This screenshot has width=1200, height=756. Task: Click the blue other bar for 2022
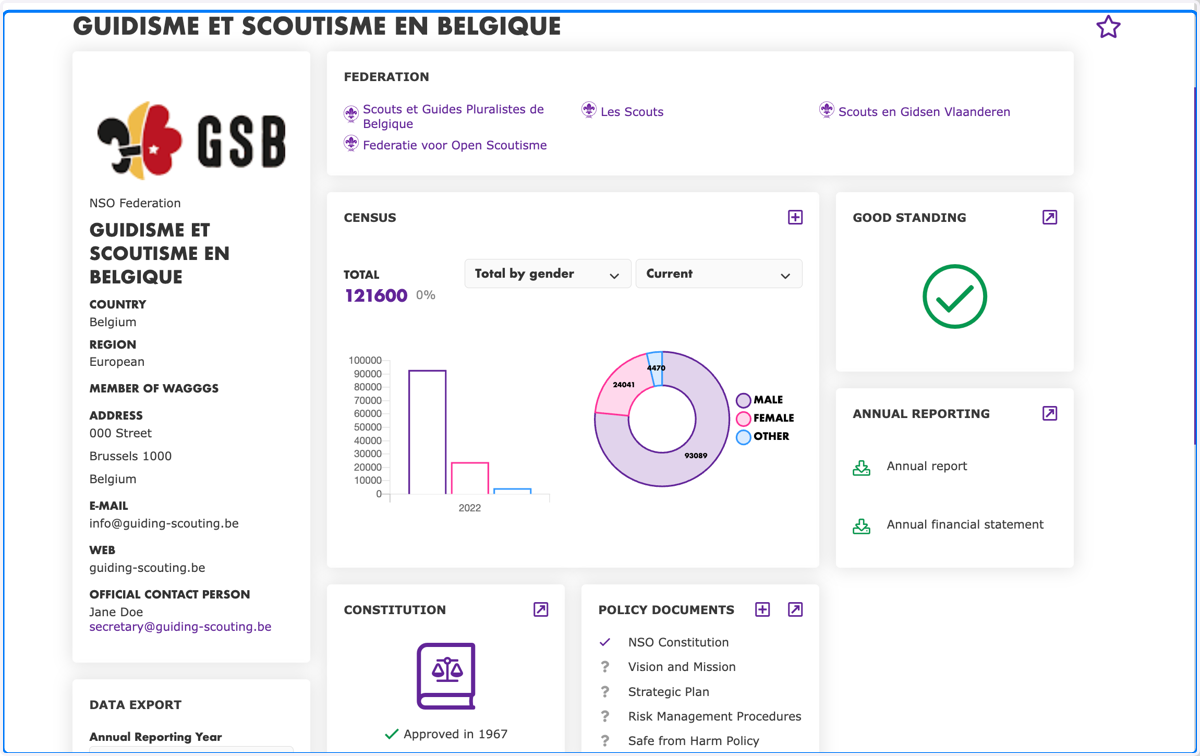coord(512,491)
